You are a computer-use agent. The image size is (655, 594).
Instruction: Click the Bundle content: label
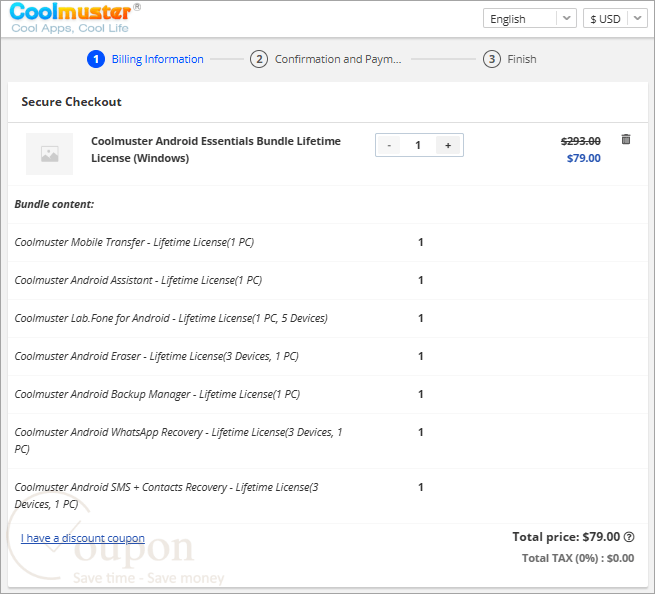point(54,204)
